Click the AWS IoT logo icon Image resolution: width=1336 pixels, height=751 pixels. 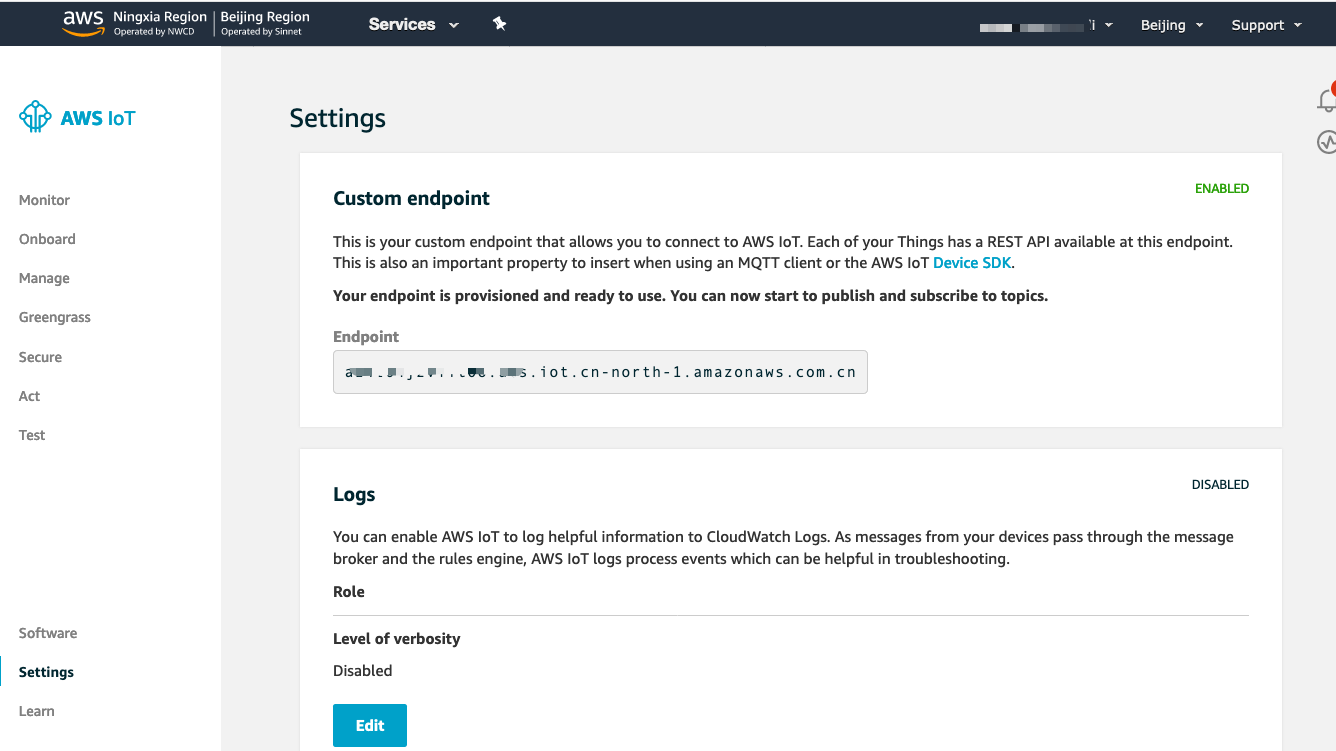coord(35,117)
